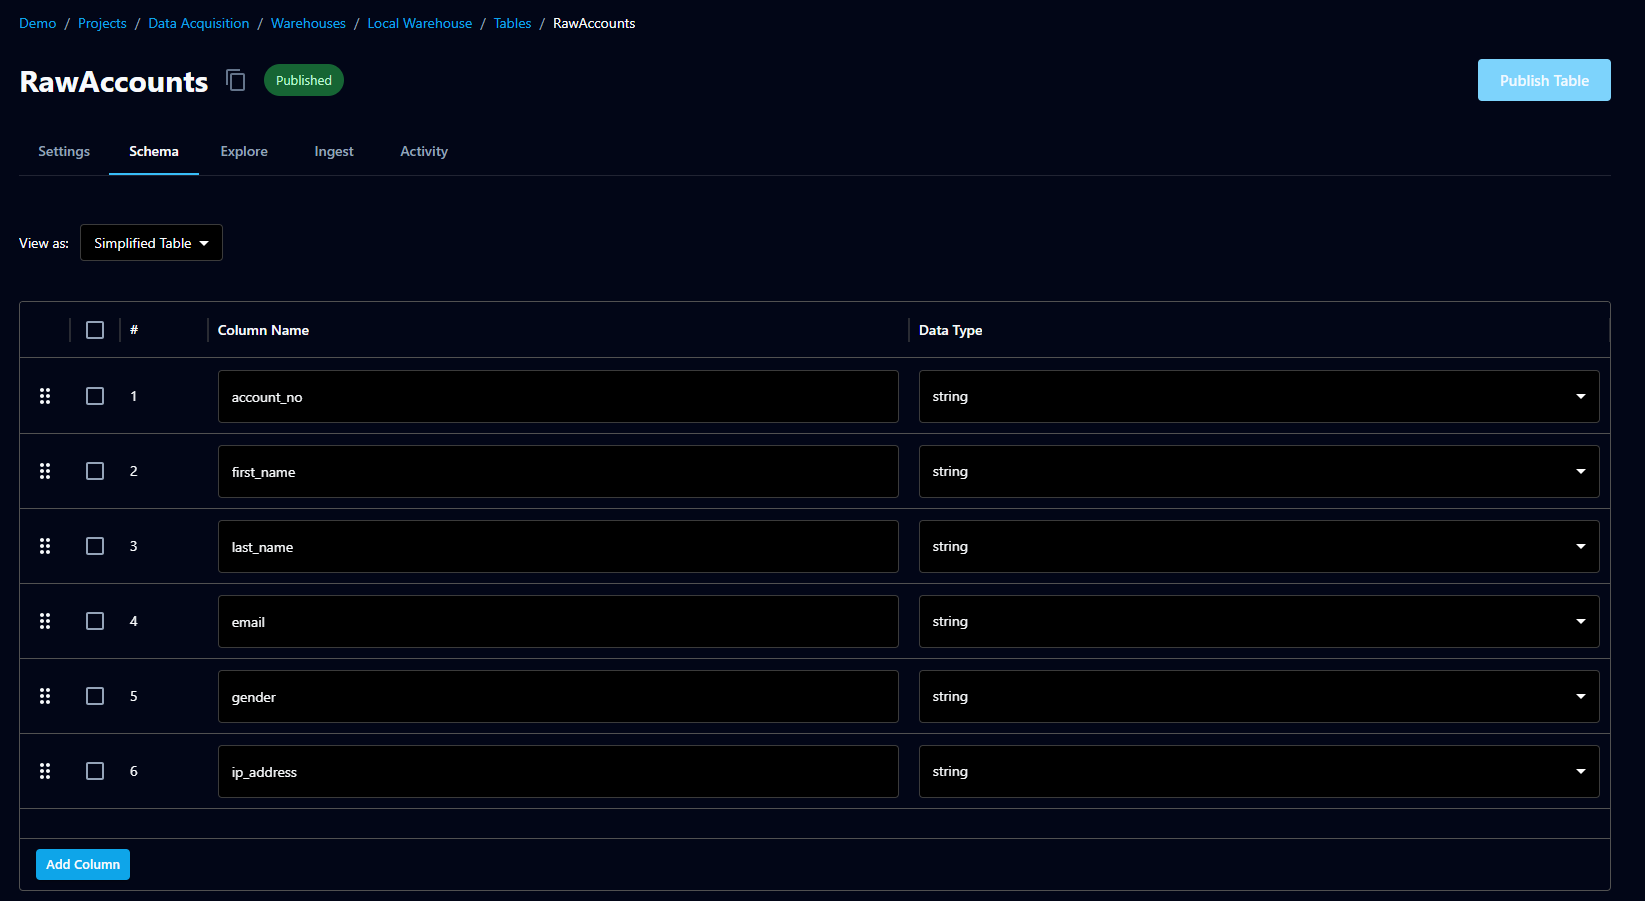Edit the first_name column name field
Image resolution: width=1645 pixels, height=901 pixels.
click(558, 472)
